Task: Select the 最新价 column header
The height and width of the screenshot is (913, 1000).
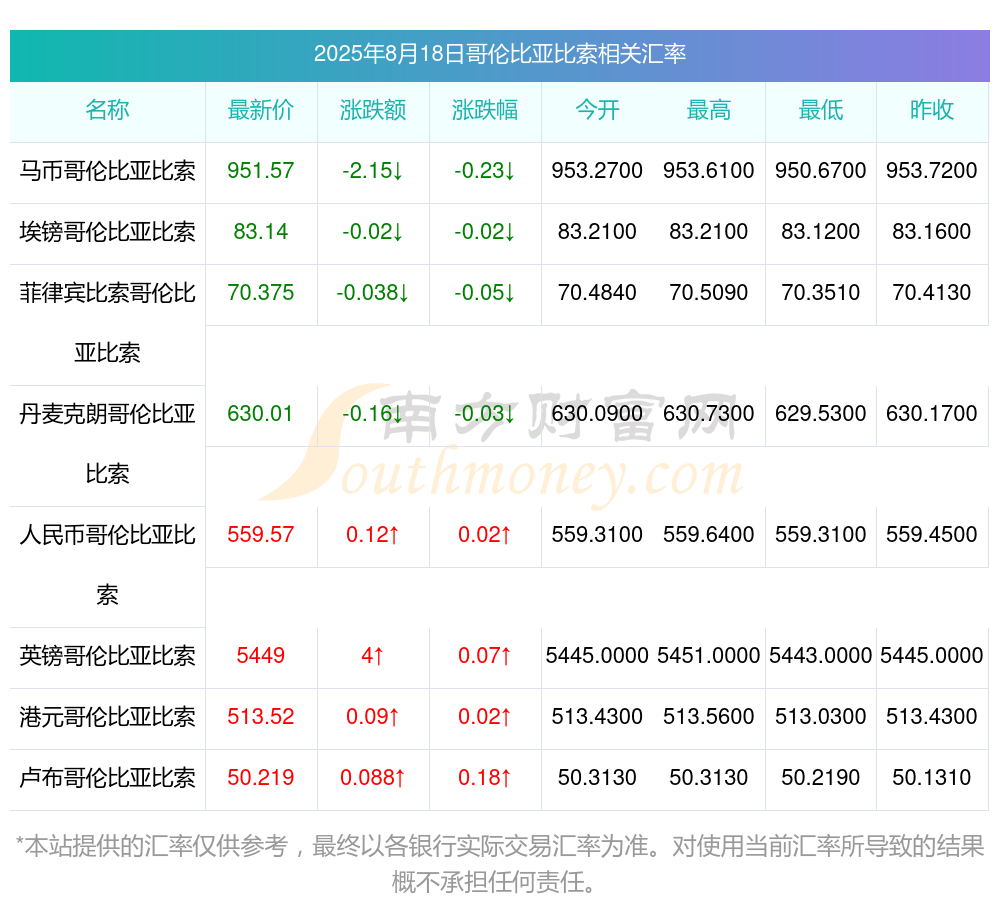Action: 261,110
